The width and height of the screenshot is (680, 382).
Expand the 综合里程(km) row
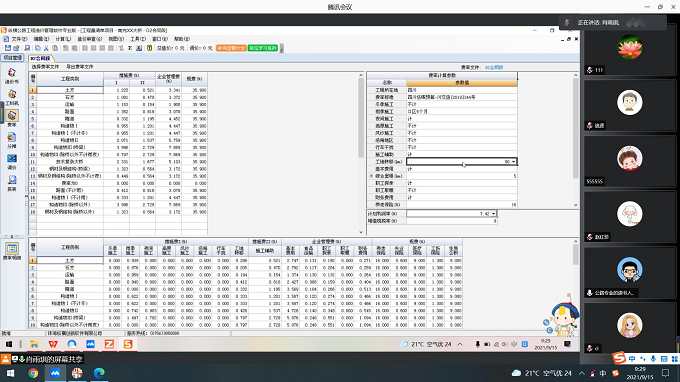pyautogui.click(x=371, y=176)
